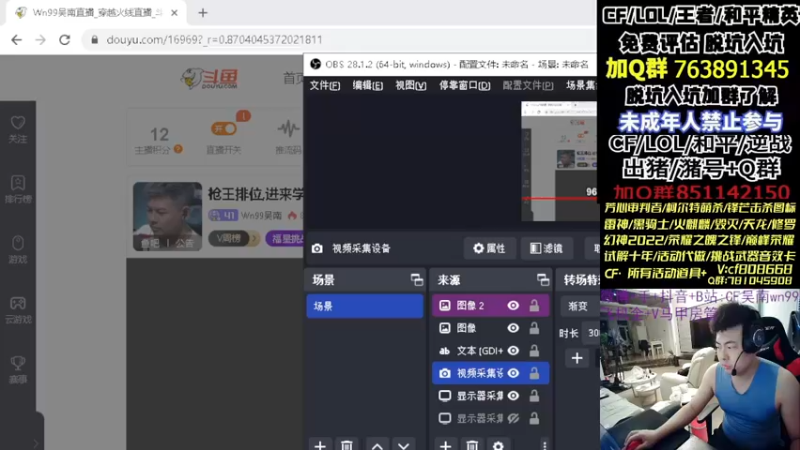Open selected source properties gear
This screenshot has width=800, height=450.
(x=498, y=445)
